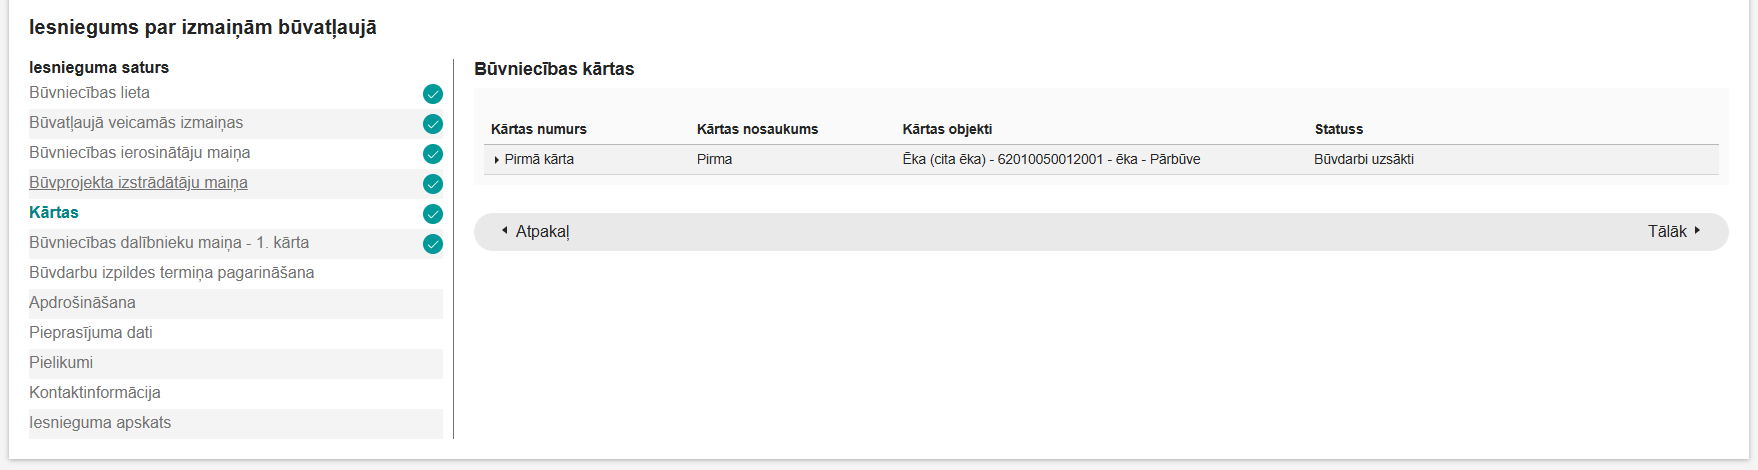Click checkmark icon beside Būvprojekta izstrādātāju maiņa
Image resolution: width=1758 pixels, height=470 pixels.
433,184
